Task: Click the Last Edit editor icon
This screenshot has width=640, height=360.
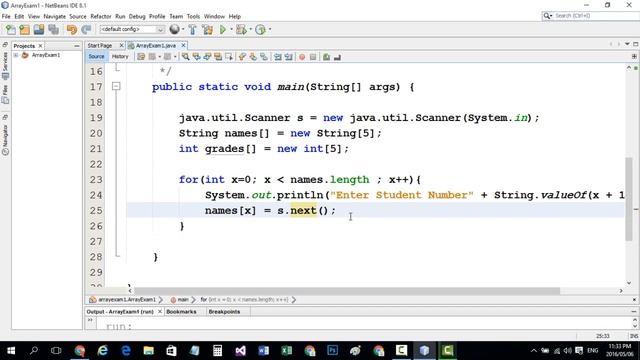Action: click(141, 57)
